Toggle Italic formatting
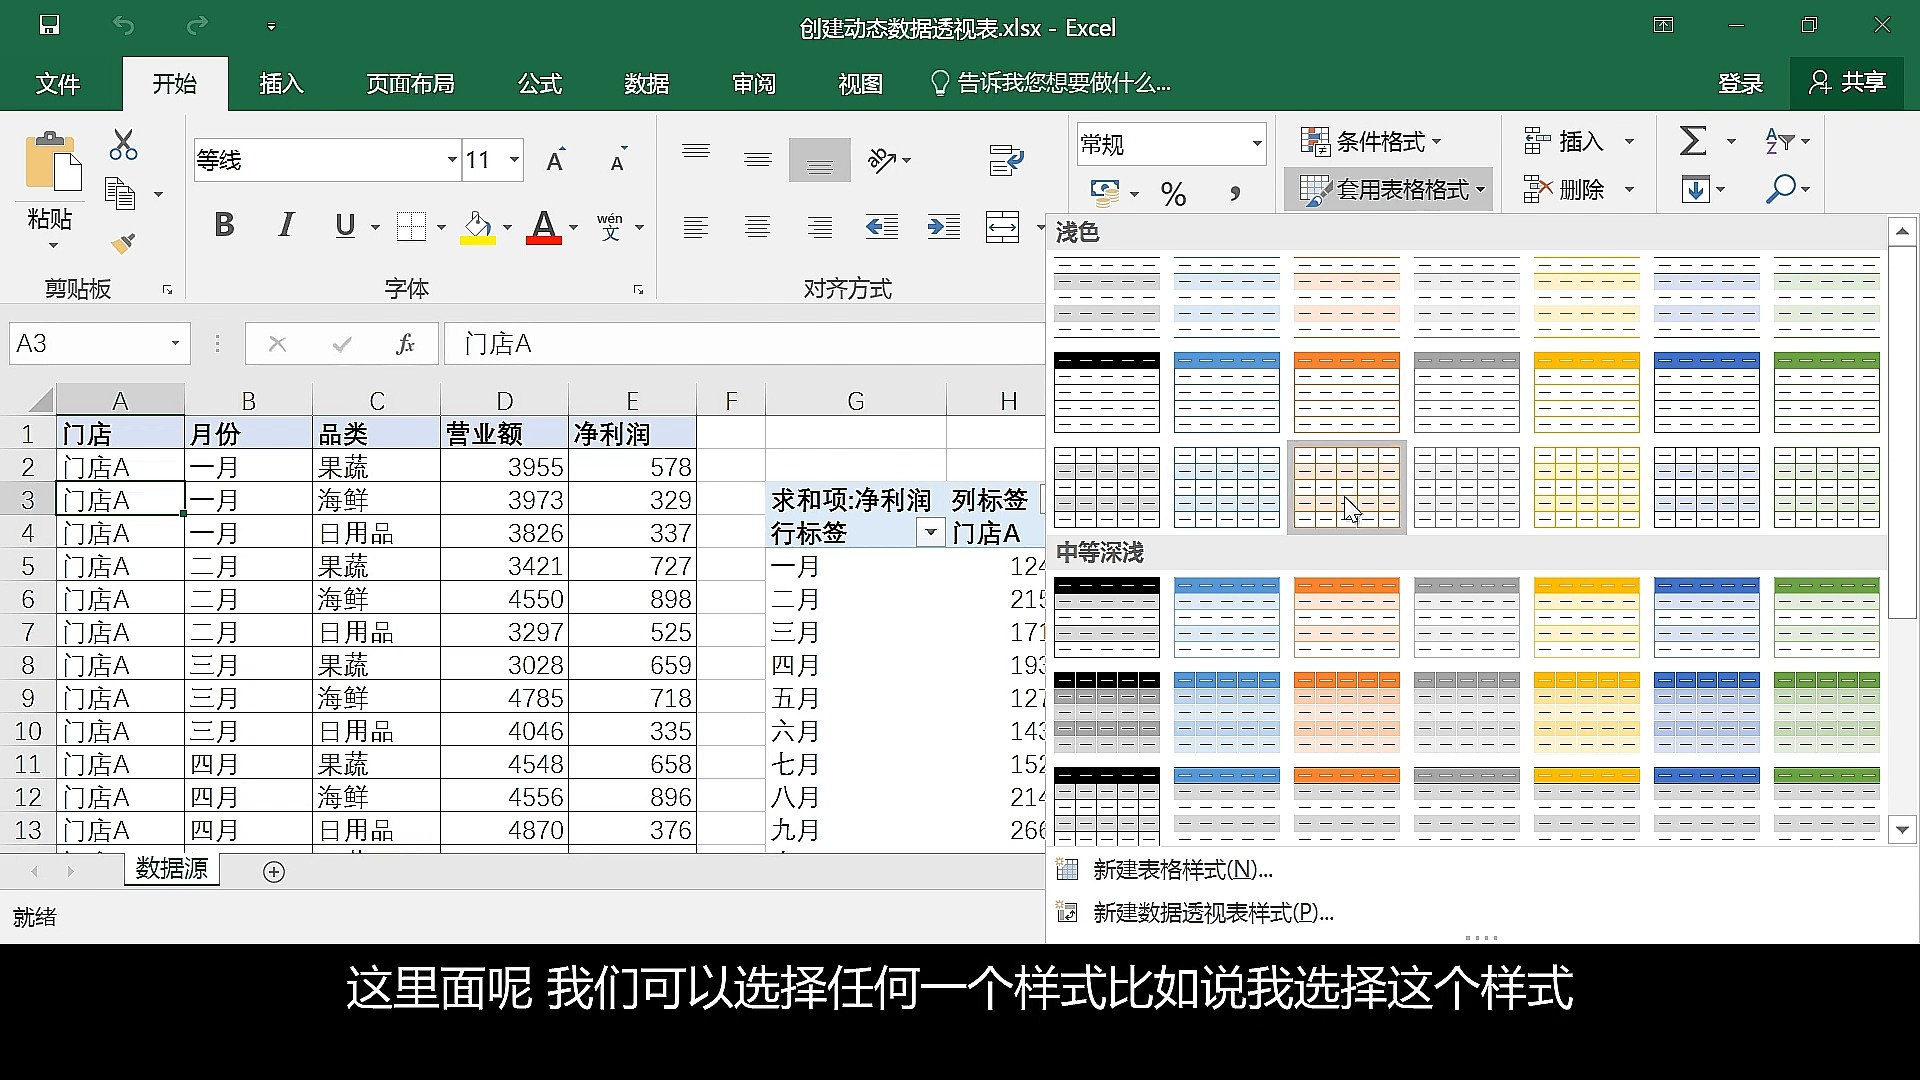 tap(285, 225)
